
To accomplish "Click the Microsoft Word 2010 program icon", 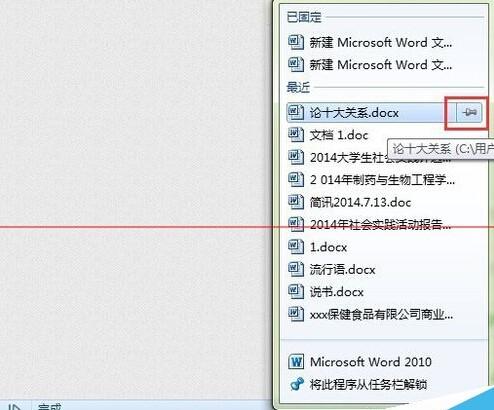I will 296,362.
